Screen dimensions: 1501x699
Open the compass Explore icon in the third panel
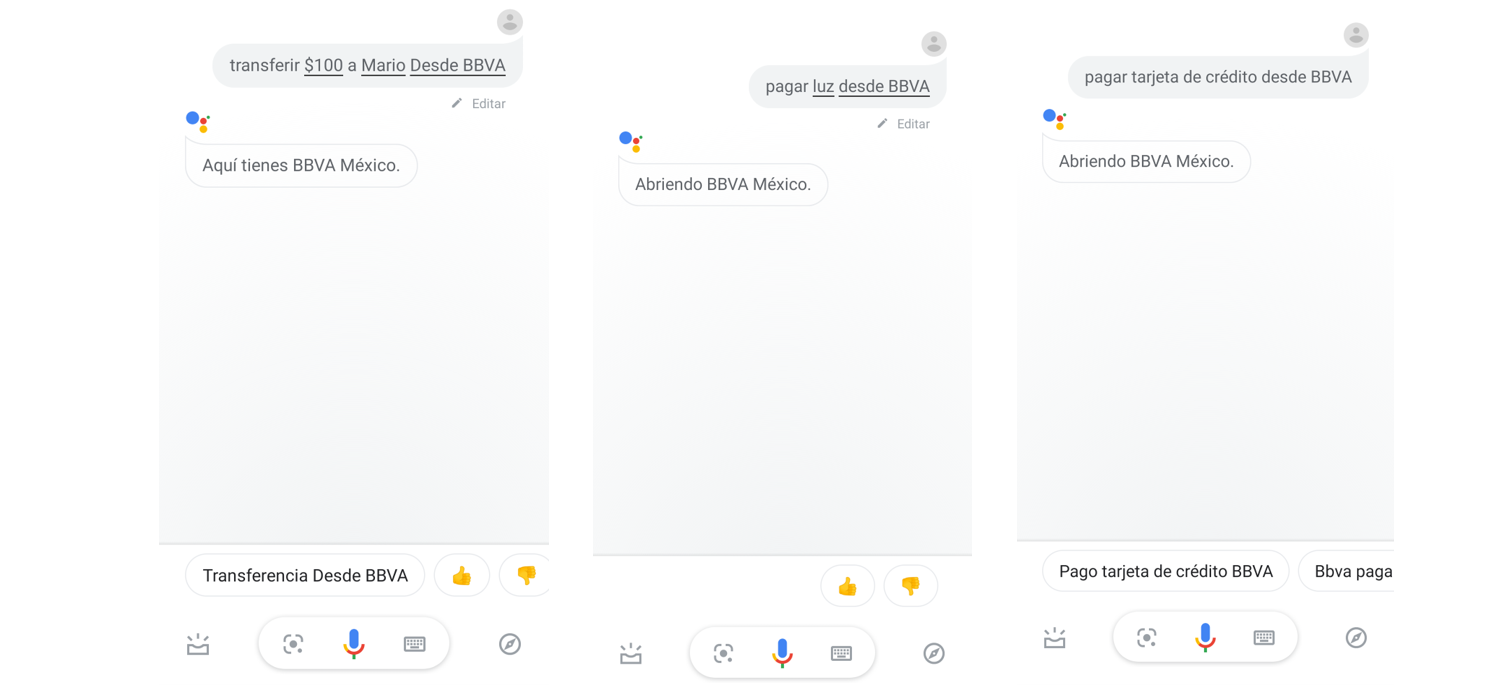click(1356, 638)
